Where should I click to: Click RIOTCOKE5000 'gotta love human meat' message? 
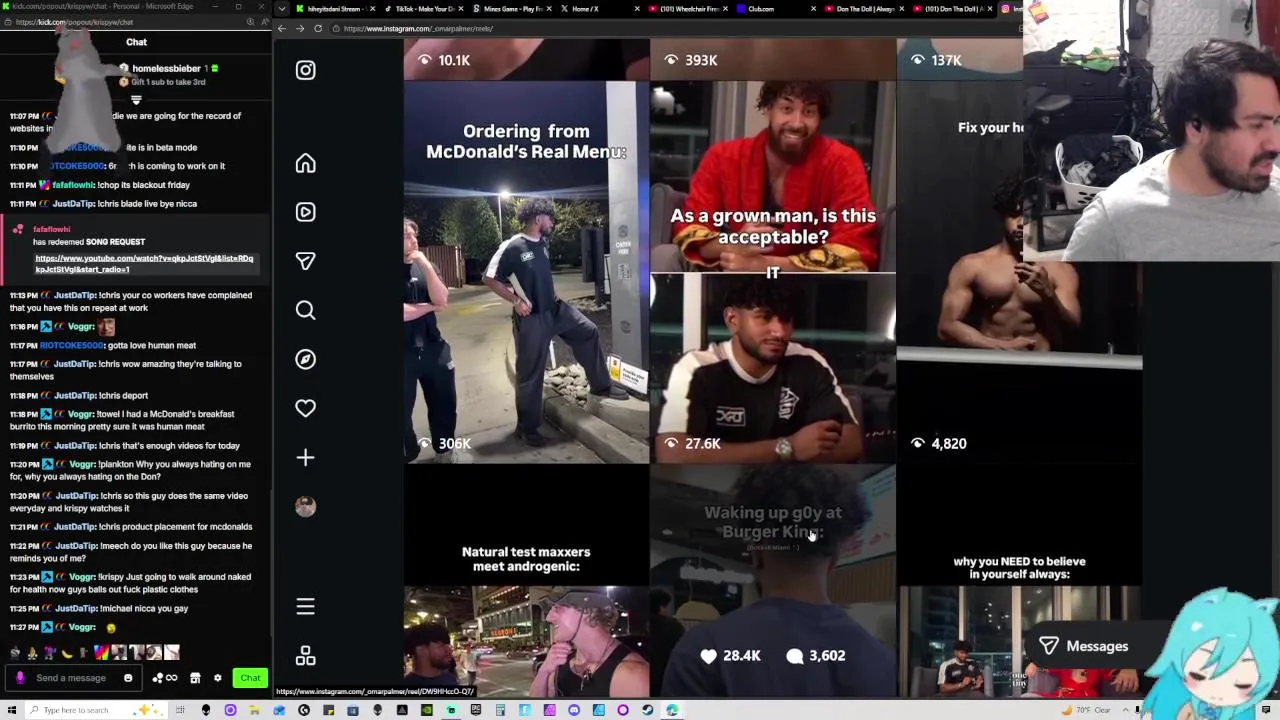[x=103, y=345]
